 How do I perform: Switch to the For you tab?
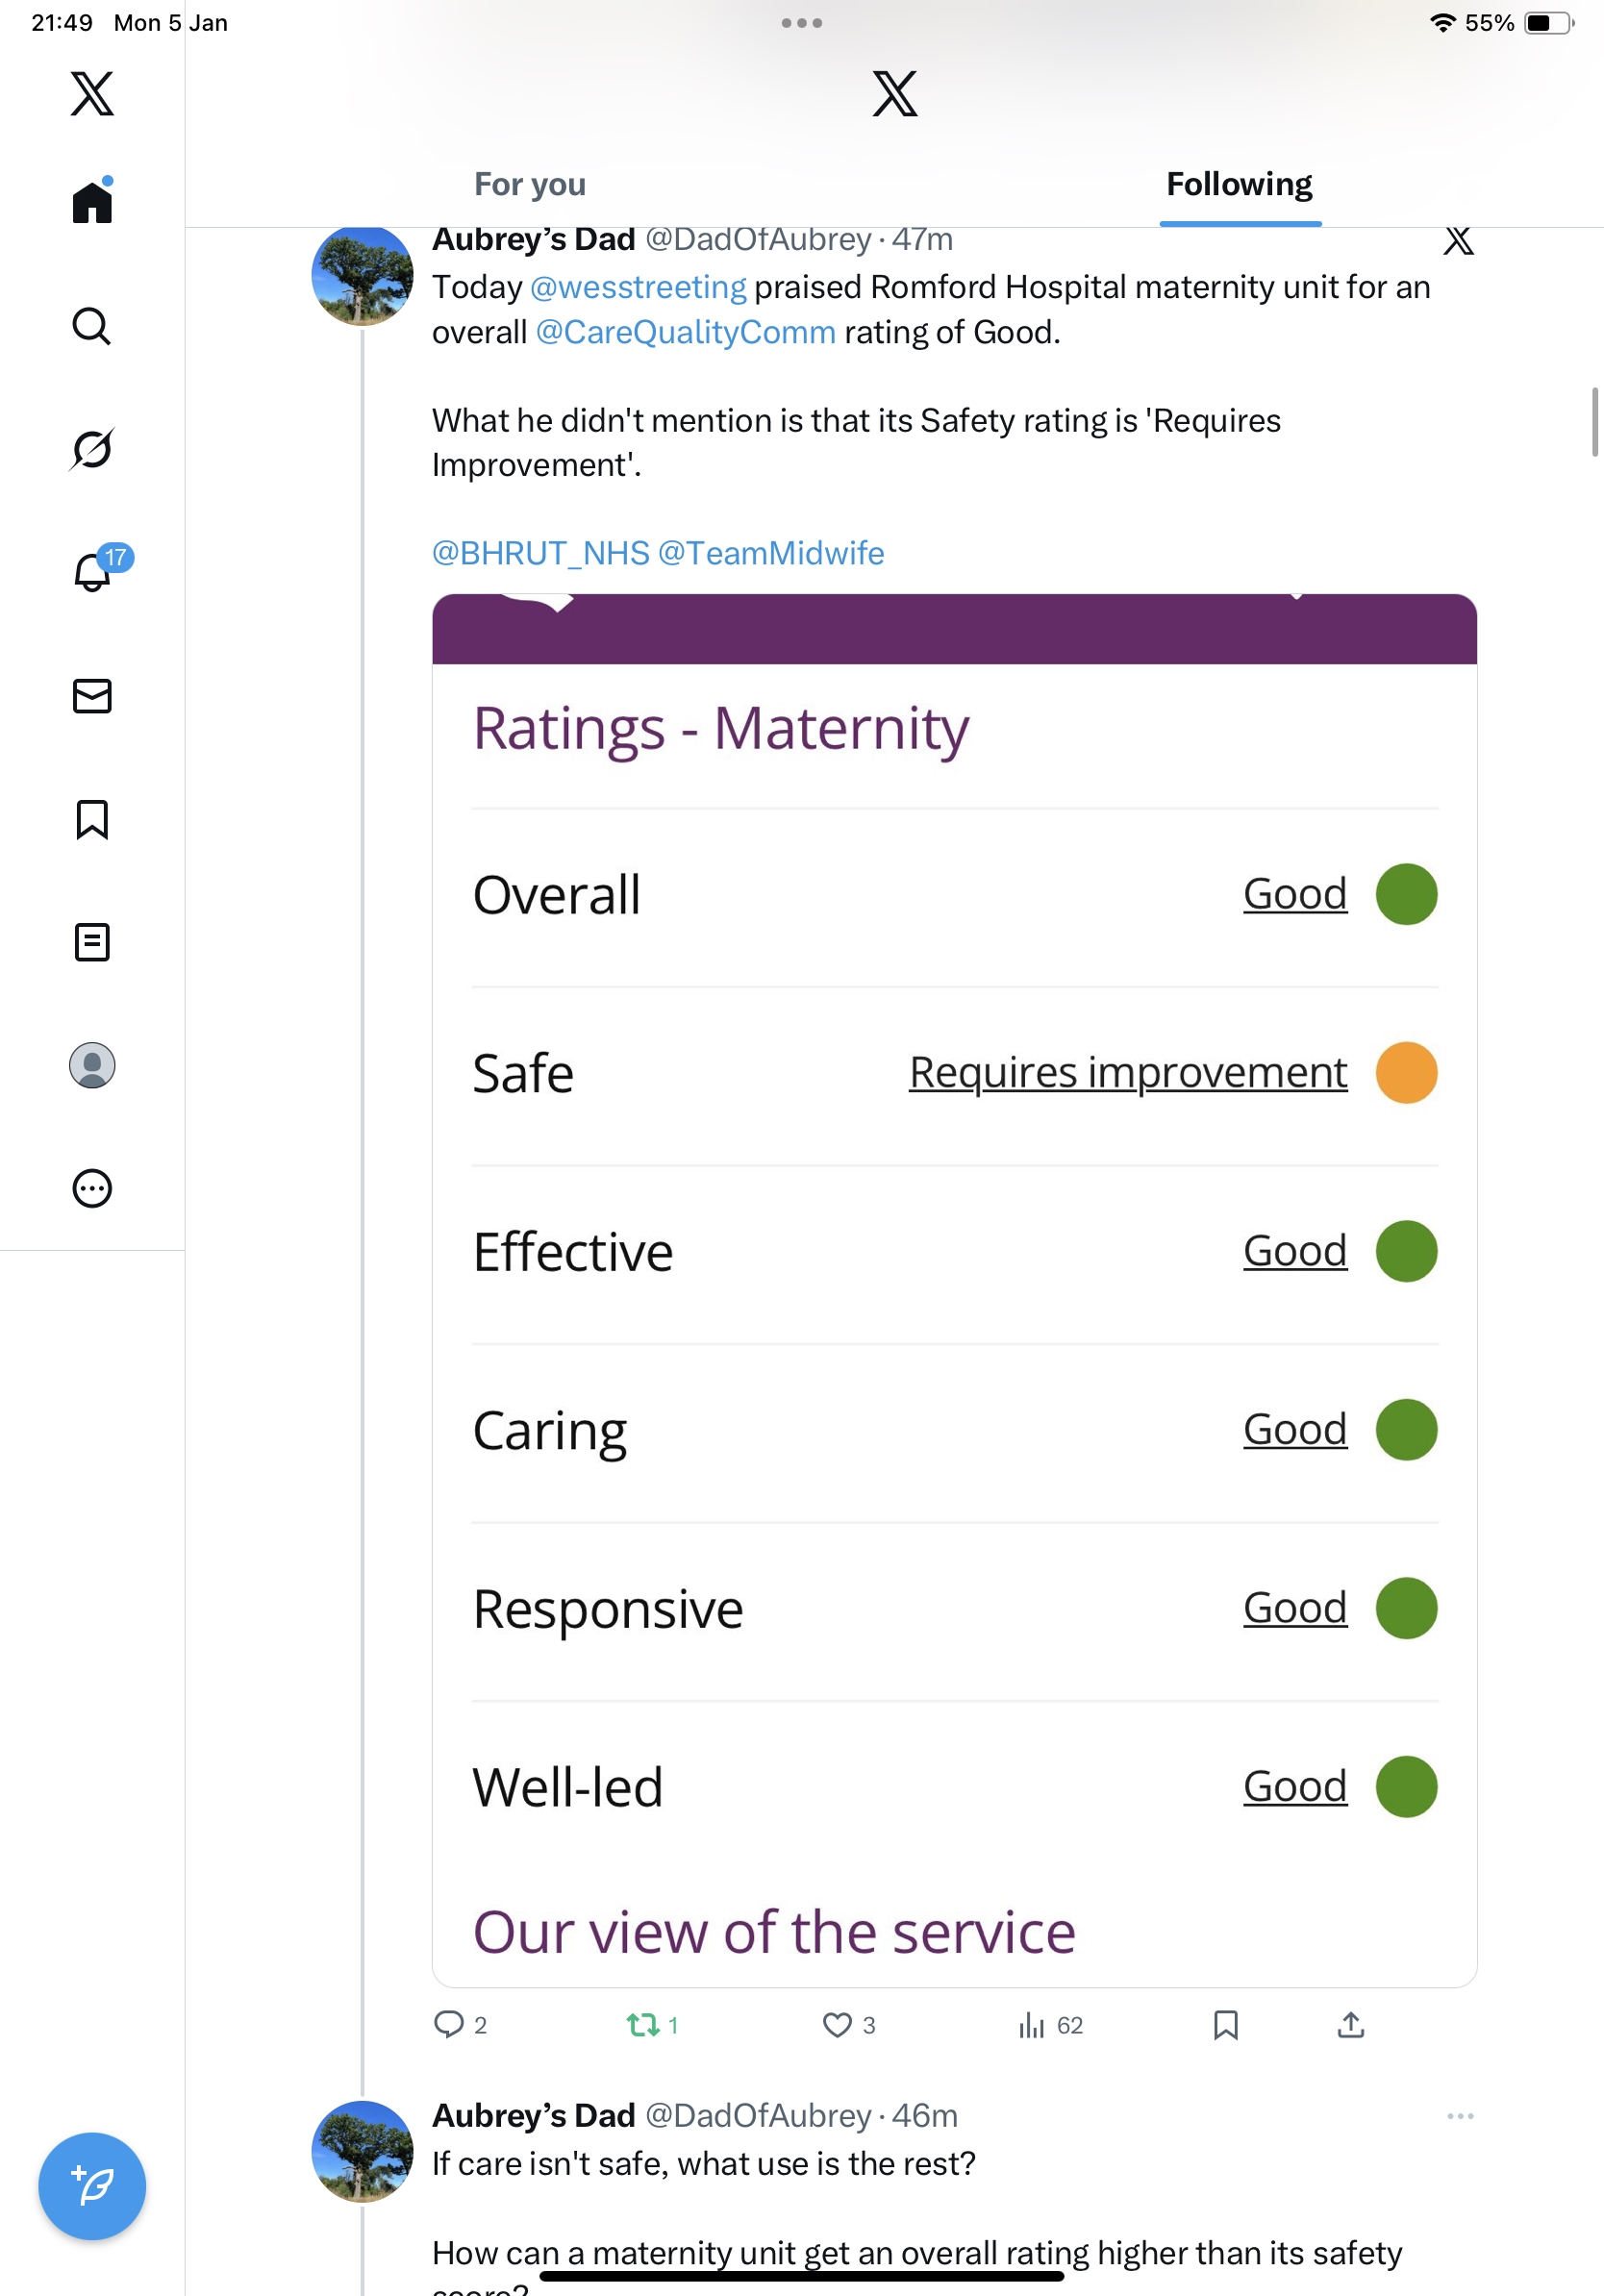[530, 185]
